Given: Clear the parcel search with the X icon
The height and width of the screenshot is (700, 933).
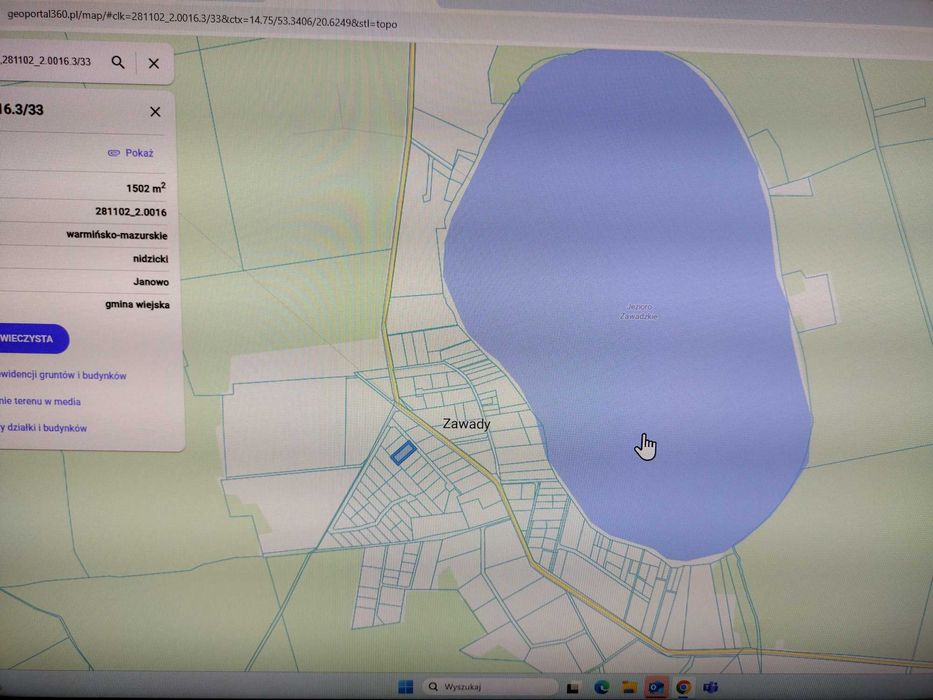Looking at the screenshot, I should [154, 63].
